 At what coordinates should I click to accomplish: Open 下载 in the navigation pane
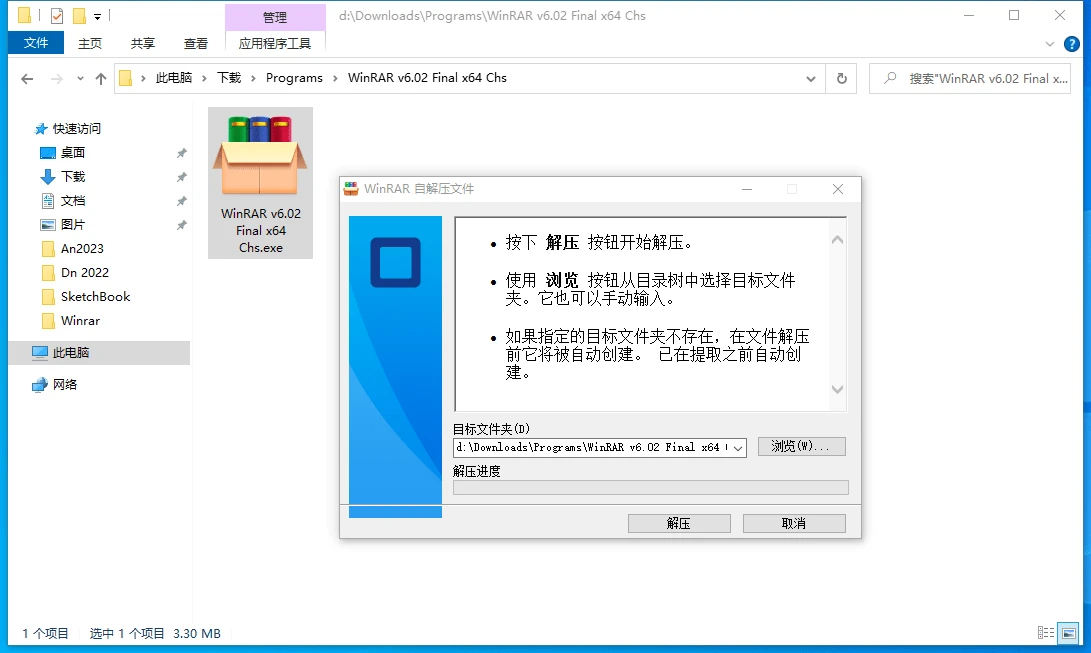click(72, 177)
